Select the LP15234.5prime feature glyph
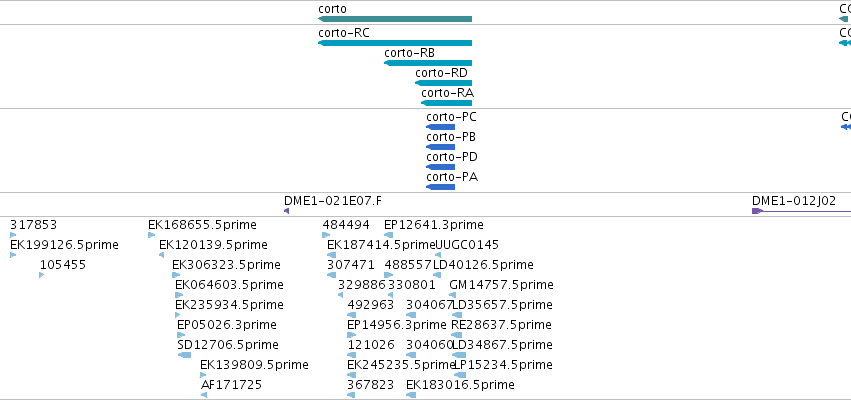This screenshot has height=400, width=851. click(459, 376)
